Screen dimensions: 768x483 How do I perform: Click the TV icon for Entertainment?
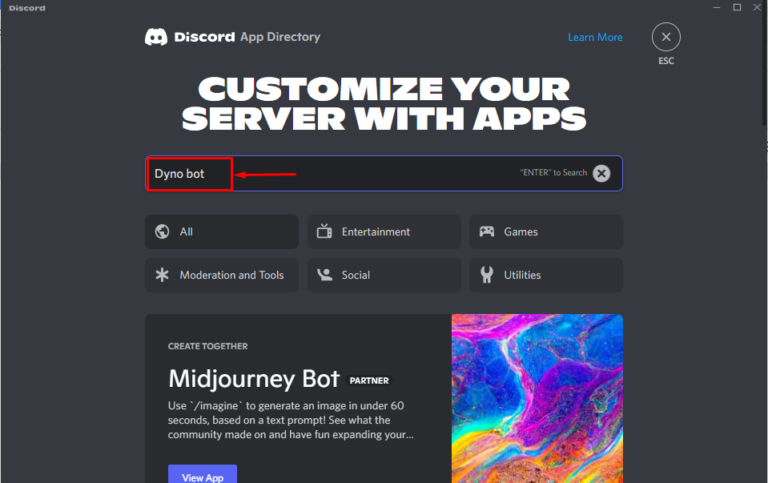tap(324, 231)
